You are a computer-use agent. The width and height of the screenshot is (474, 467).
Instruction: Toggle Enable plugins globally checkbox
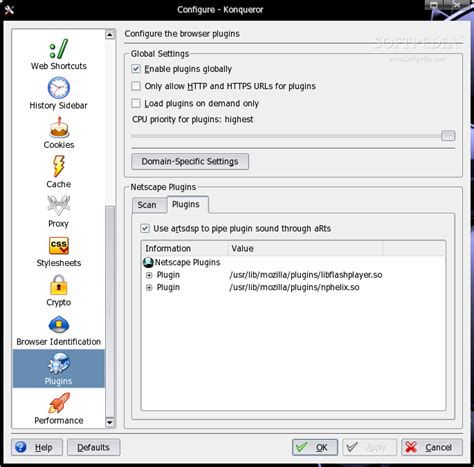tap(136, 69)
